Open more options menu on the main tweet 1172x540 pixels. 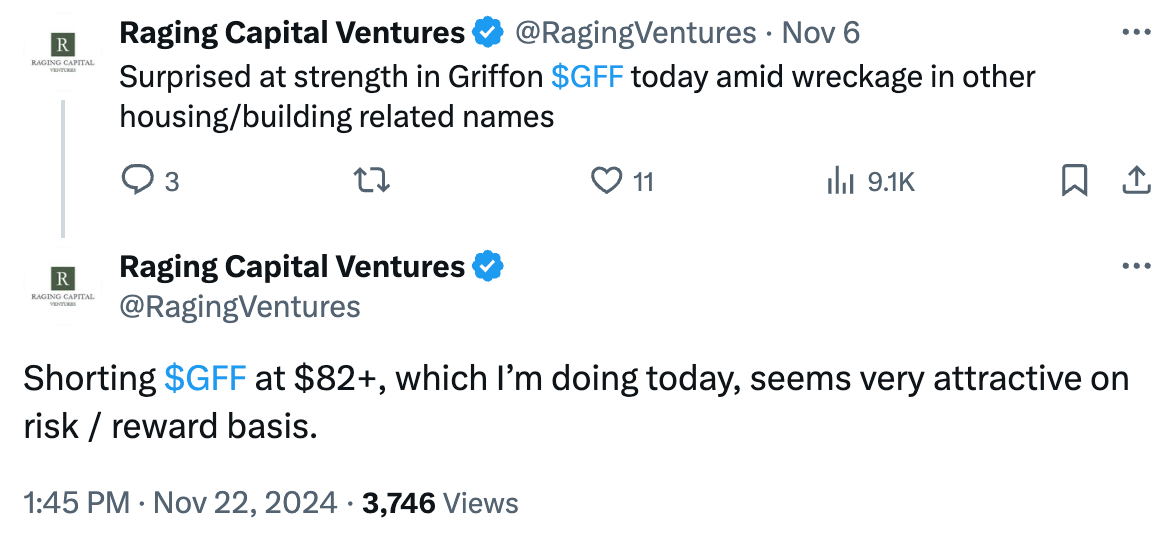click(1137, 266)
